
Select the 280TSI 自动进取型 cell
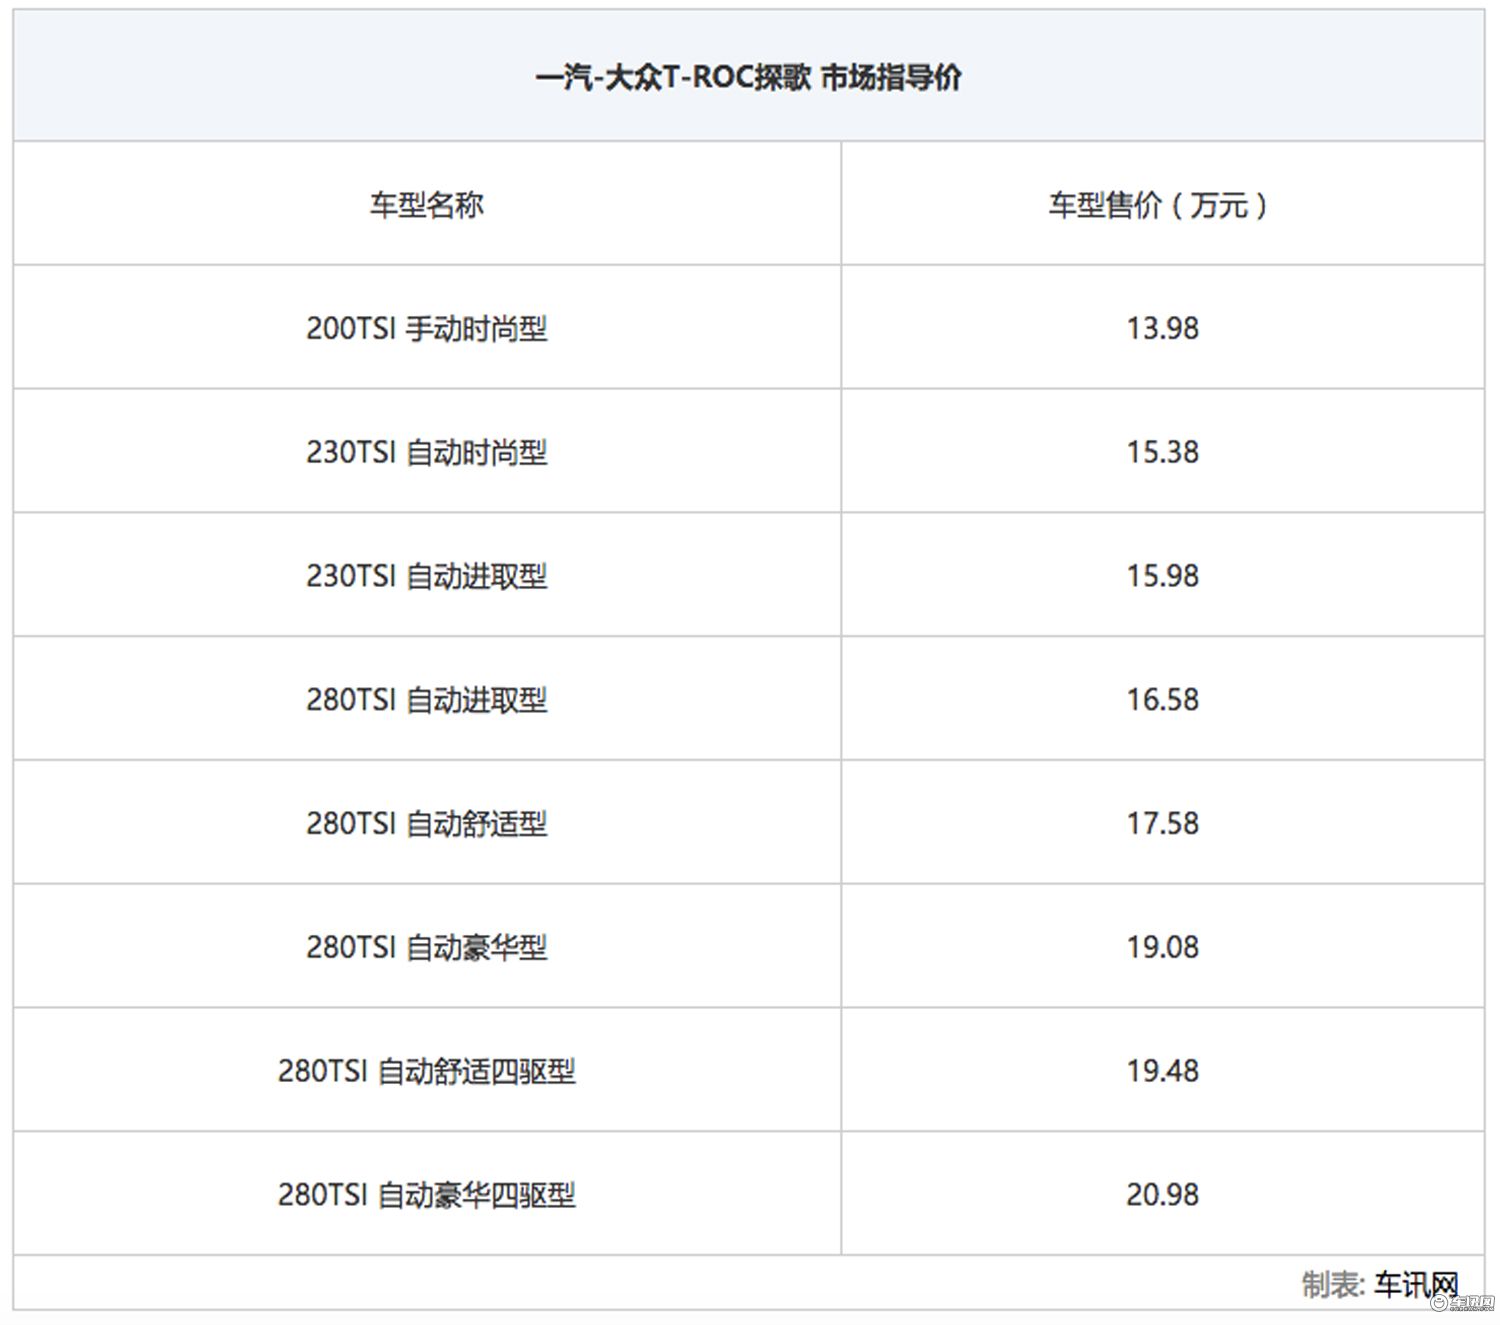coord(427,699)
